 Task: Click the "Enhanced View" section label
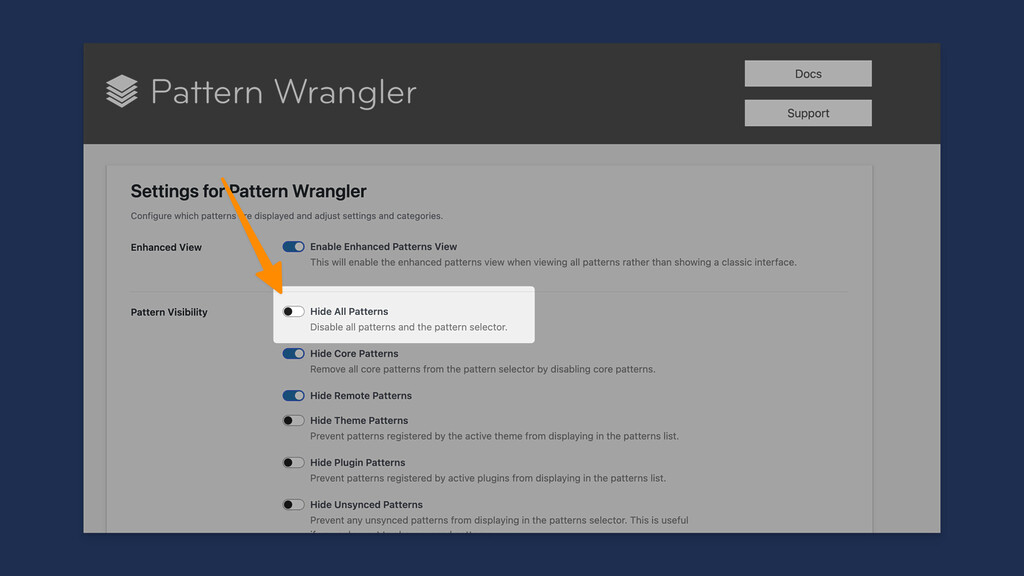coord(166,248)
